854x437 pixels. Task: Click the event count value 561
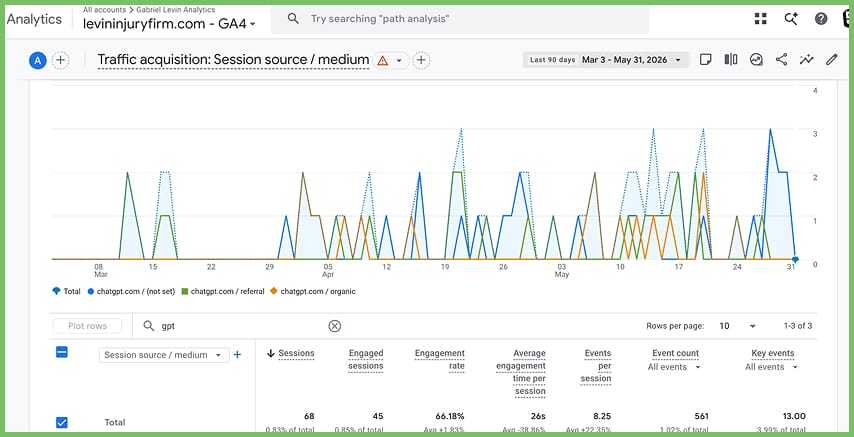(x=702, y=416)
